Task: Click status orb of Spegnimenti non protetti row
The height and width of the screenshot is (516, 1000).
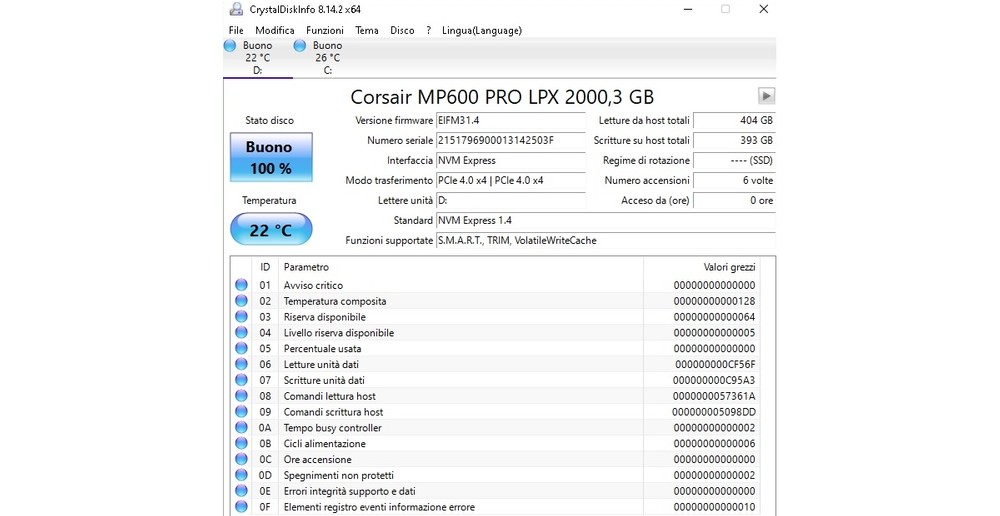Action: [241, 475]
